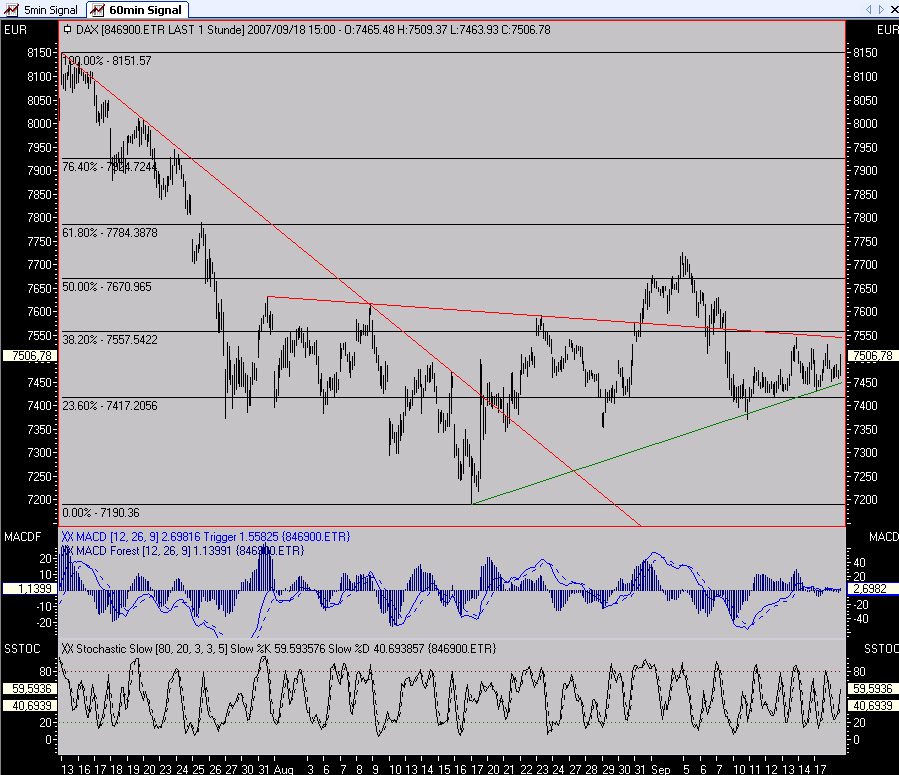The height and width of the screenshot is (775, 899).
Task: Click the 2,6982 MACD value on right axis
Action: click(x=873, y=589)
